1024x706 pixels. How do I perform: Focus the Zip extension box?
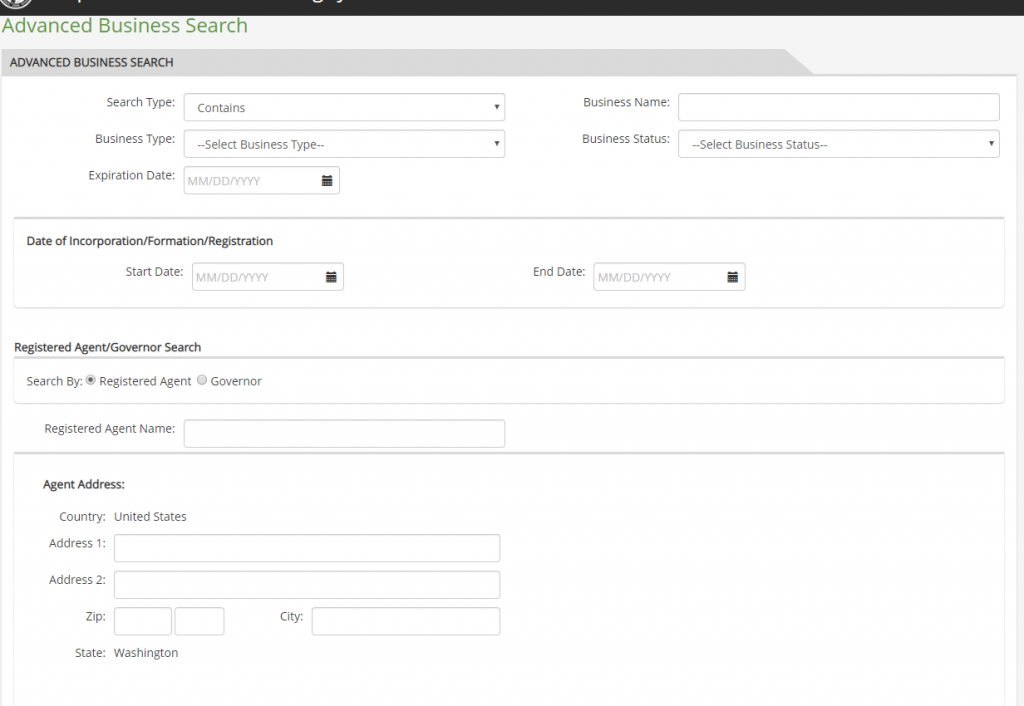click(199, 621)
